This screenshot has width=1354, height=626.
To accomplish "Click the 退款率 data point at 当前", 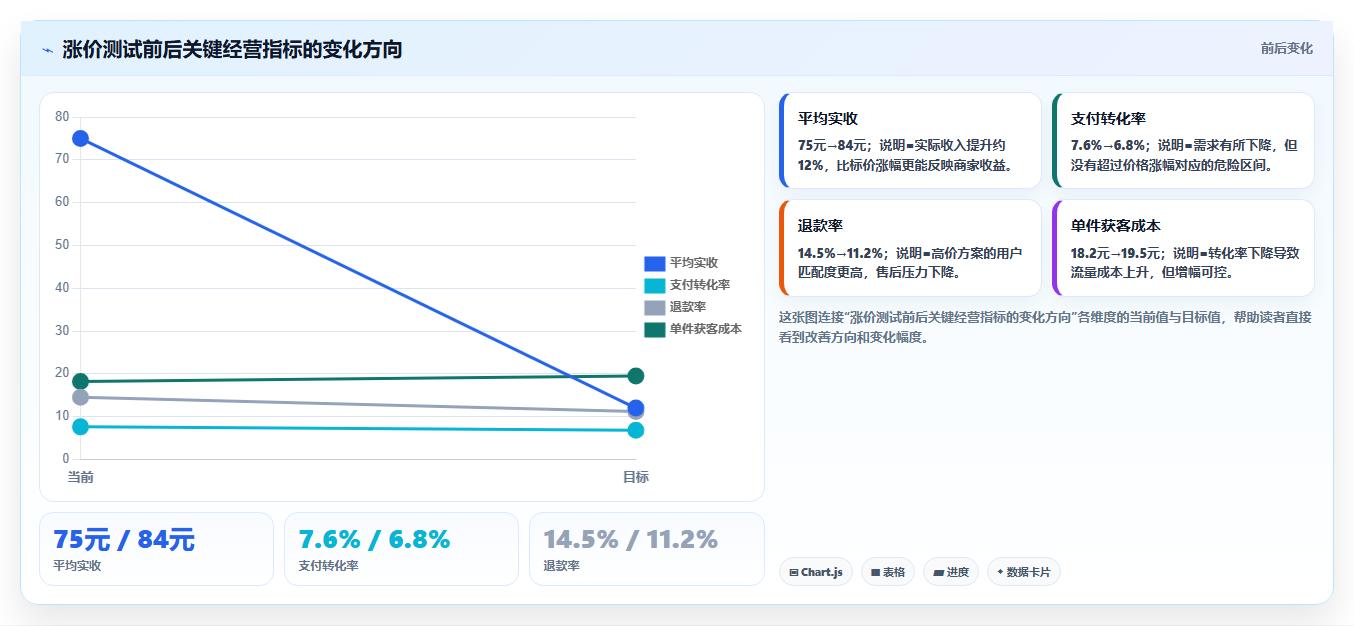I will (80, 397).
